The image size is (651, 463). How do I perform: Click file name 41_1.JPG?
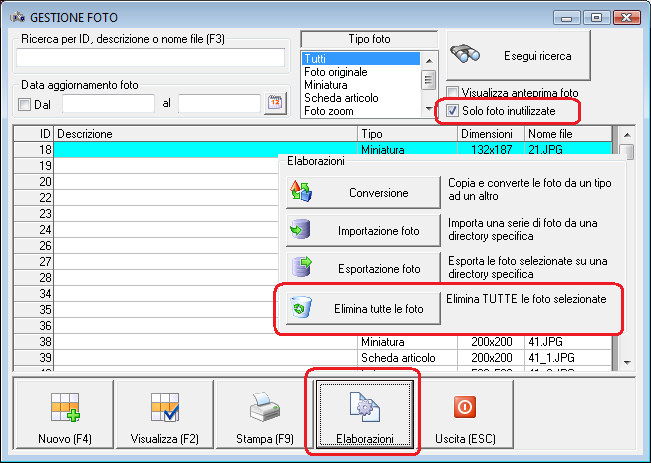(551, 358)
